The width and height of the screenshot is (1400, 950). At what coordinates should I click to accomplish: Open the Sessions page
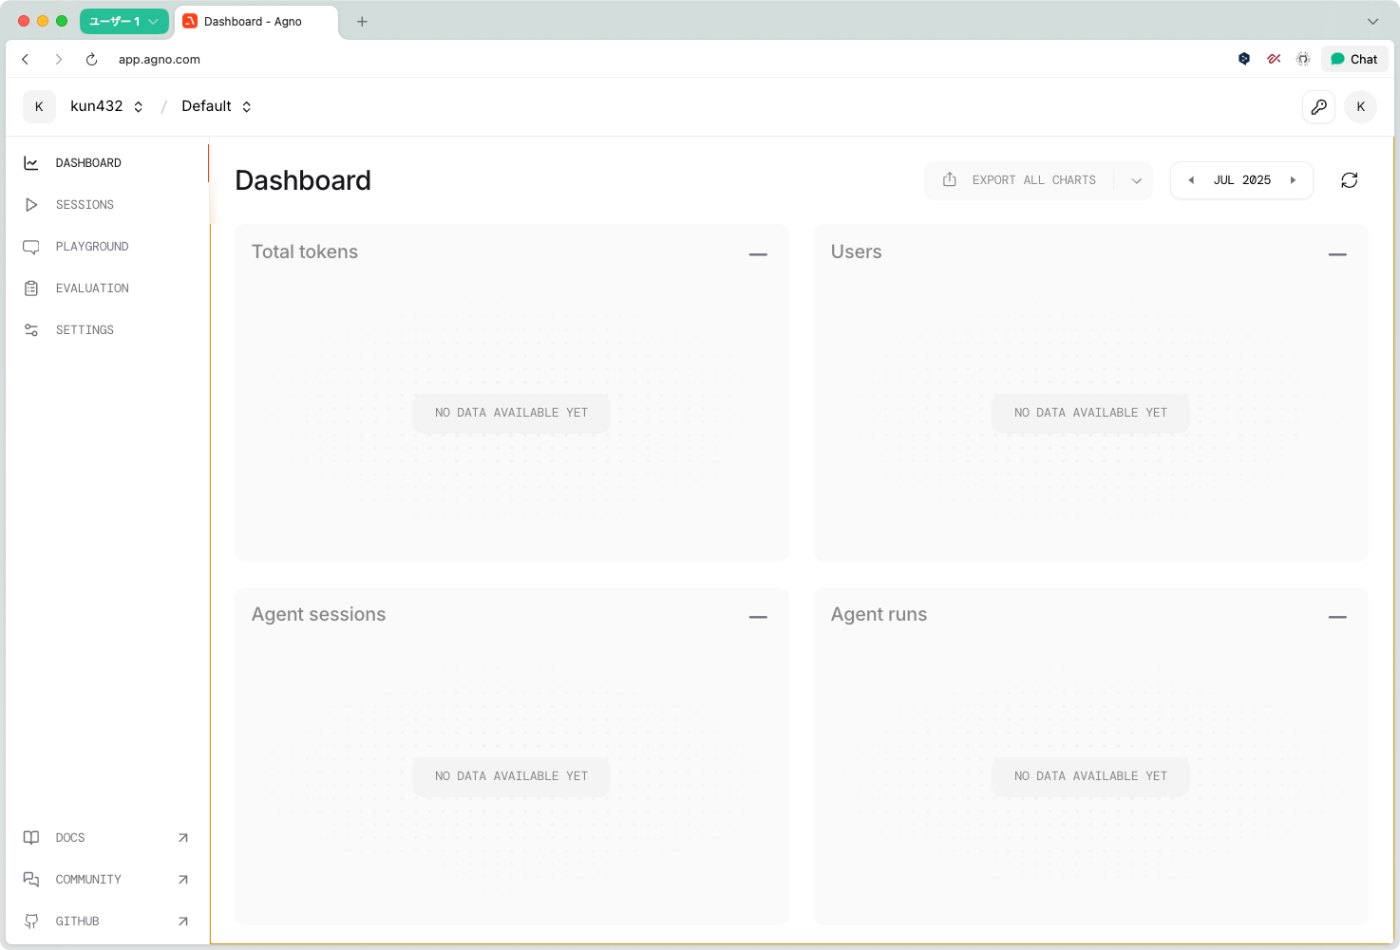106,205
